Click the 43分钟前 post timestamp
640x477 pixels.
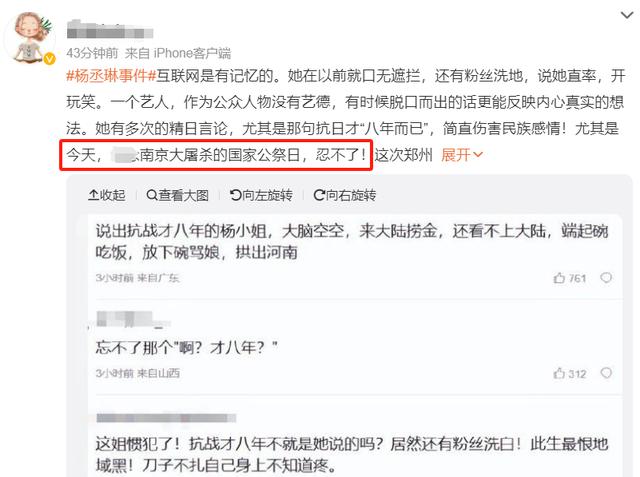[x=92, y=53]
